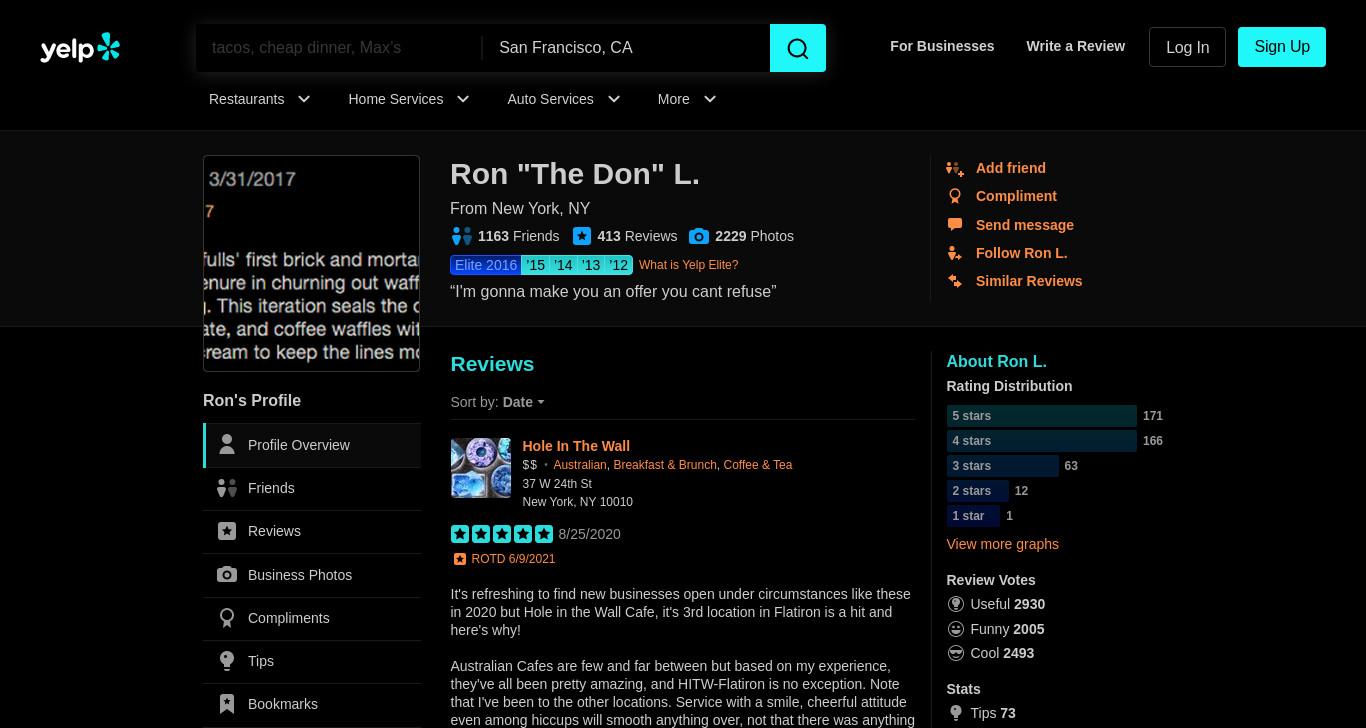Click the Add friend link text

coord(1011,168)
